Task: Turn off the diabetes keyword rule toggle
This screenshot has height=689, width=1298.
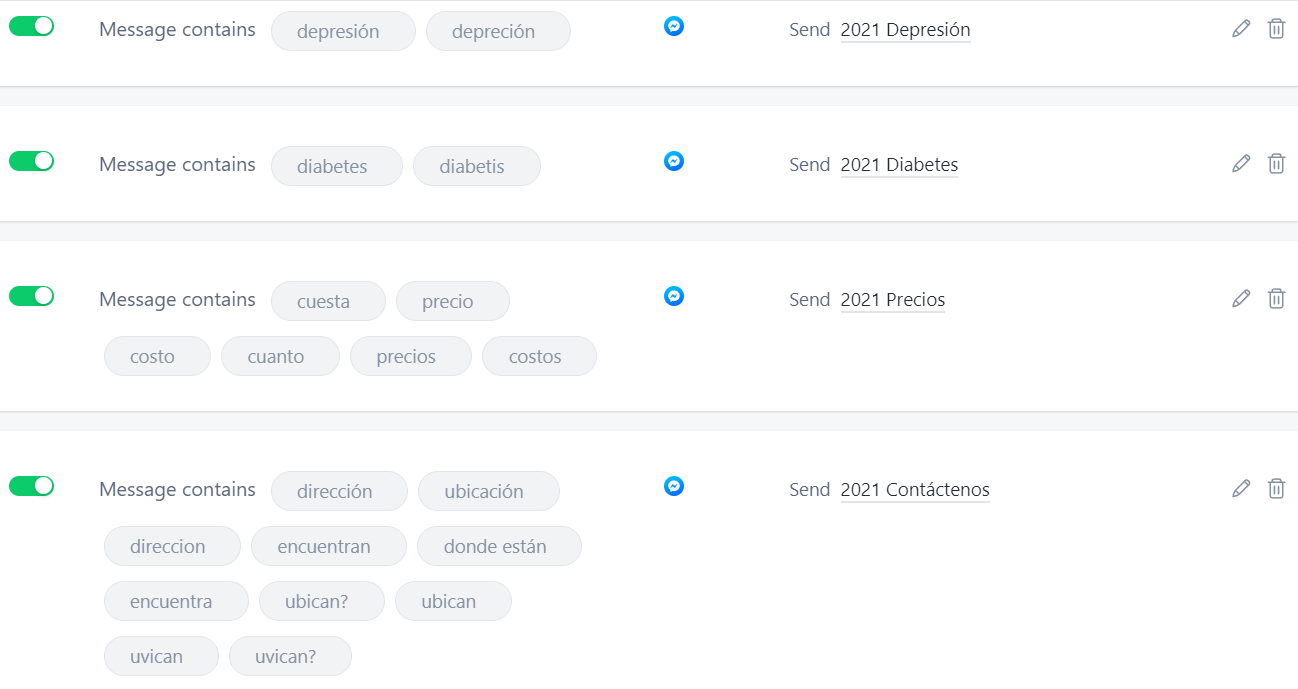Action: 31,161
